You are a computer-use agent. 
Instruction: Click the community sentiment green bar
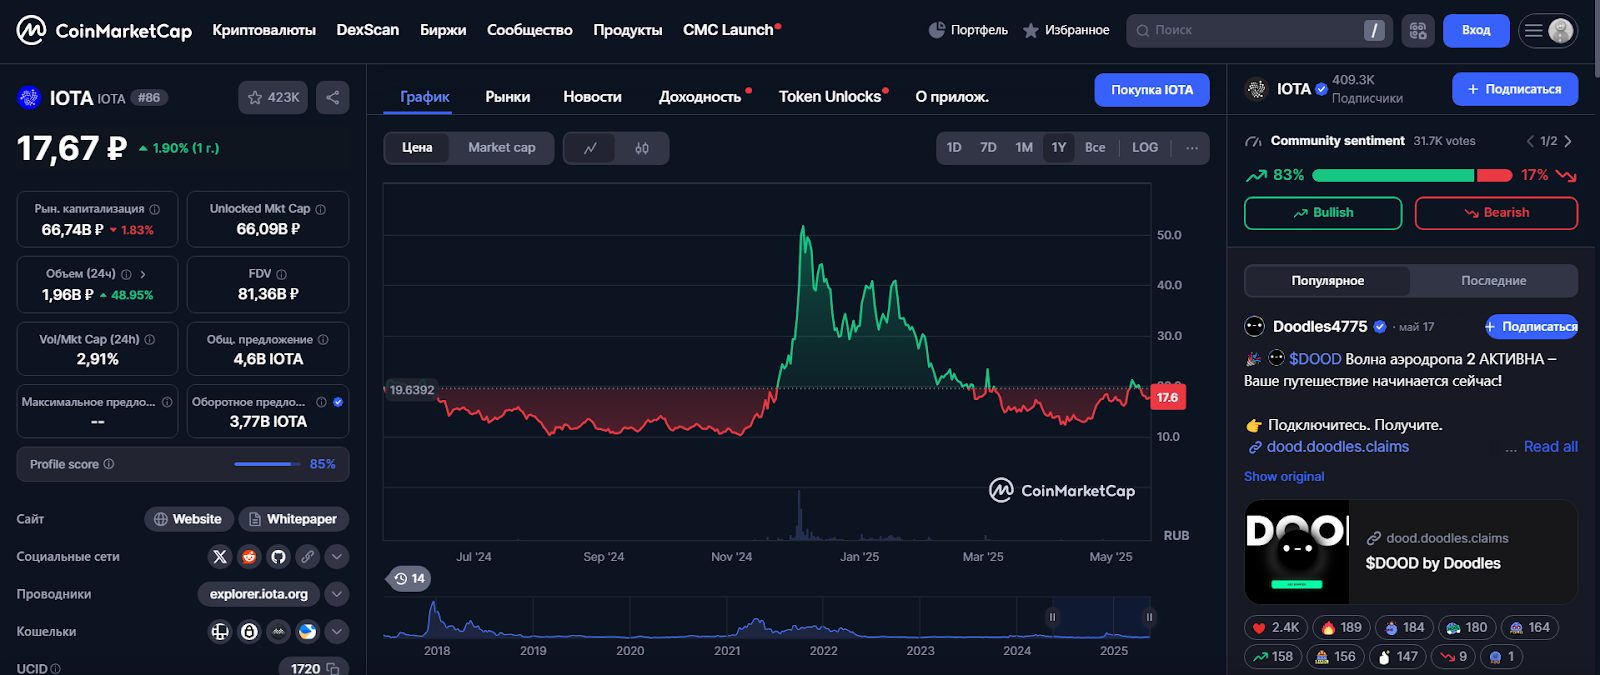(1393, 175)
